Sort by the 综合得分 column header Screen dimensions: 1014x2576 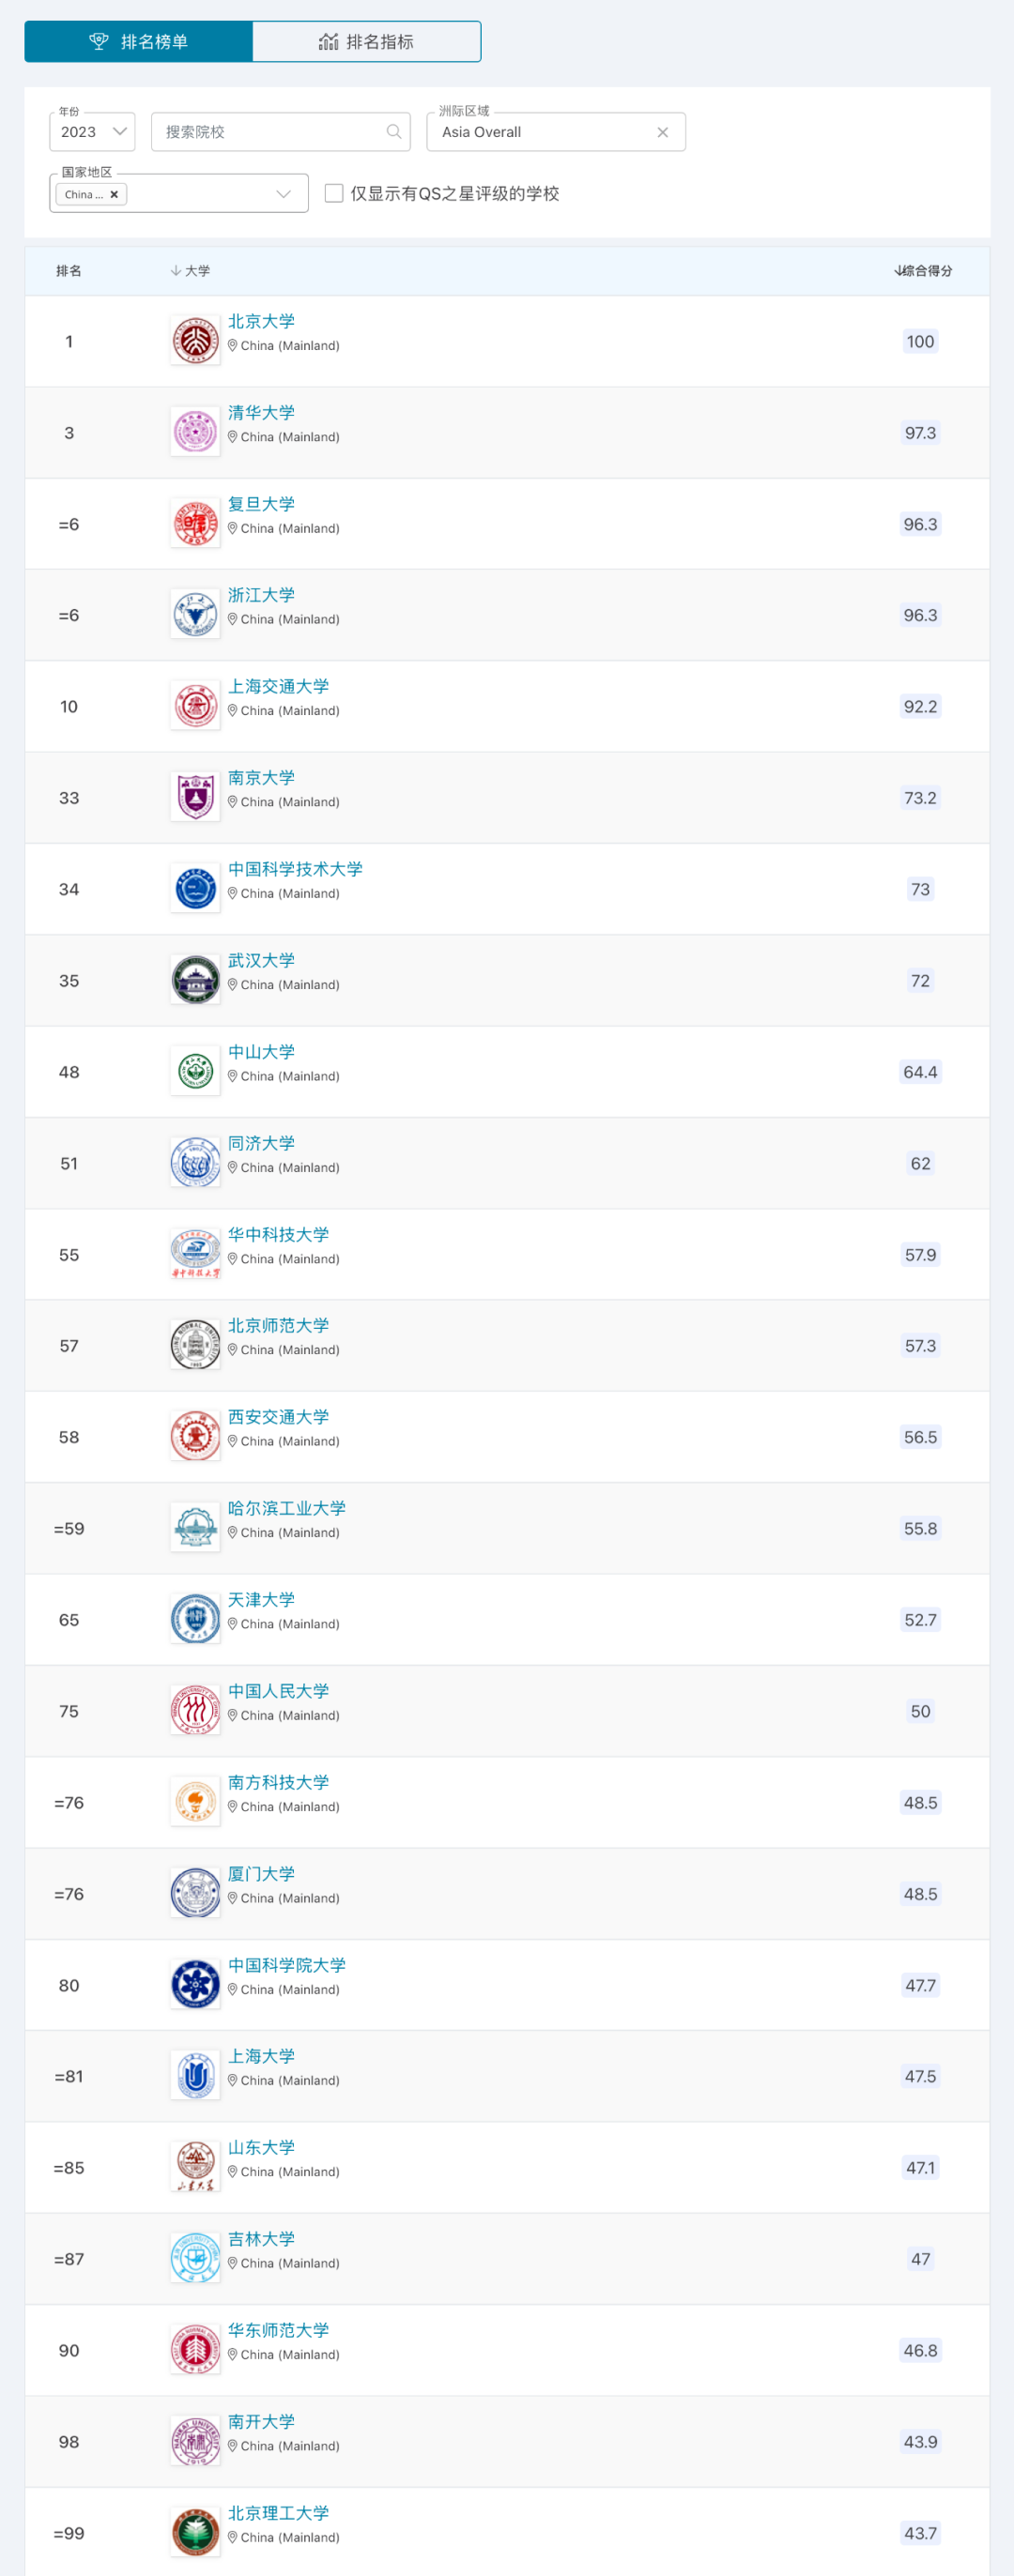[x=924, y=271]
